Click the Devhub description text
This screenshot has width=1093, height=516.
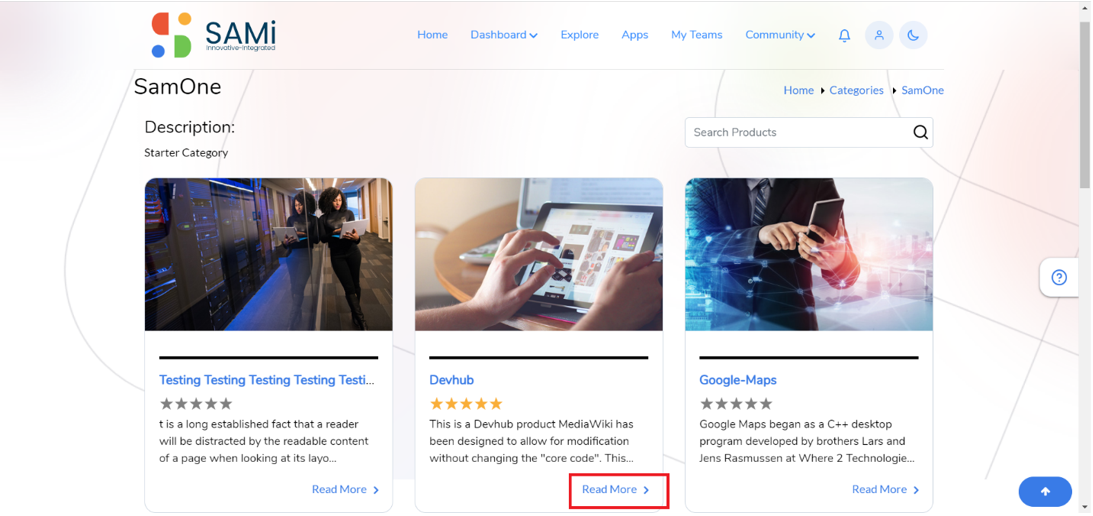click(532, 441)
